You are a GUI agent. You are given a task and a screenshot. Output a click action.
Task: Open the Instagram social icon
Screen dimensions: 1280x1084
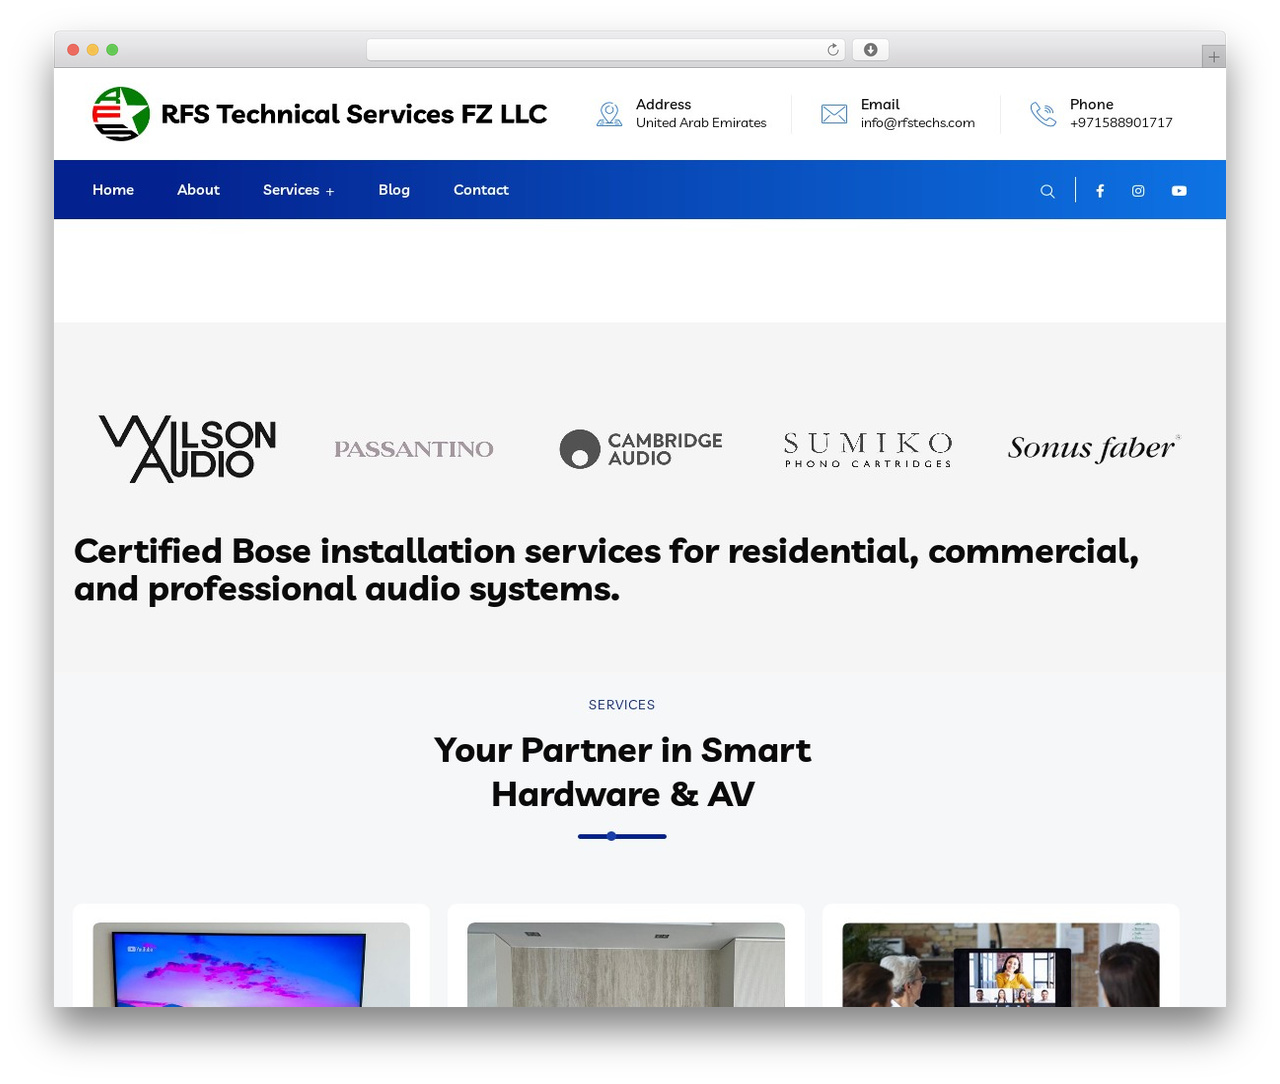(1138, 191)
